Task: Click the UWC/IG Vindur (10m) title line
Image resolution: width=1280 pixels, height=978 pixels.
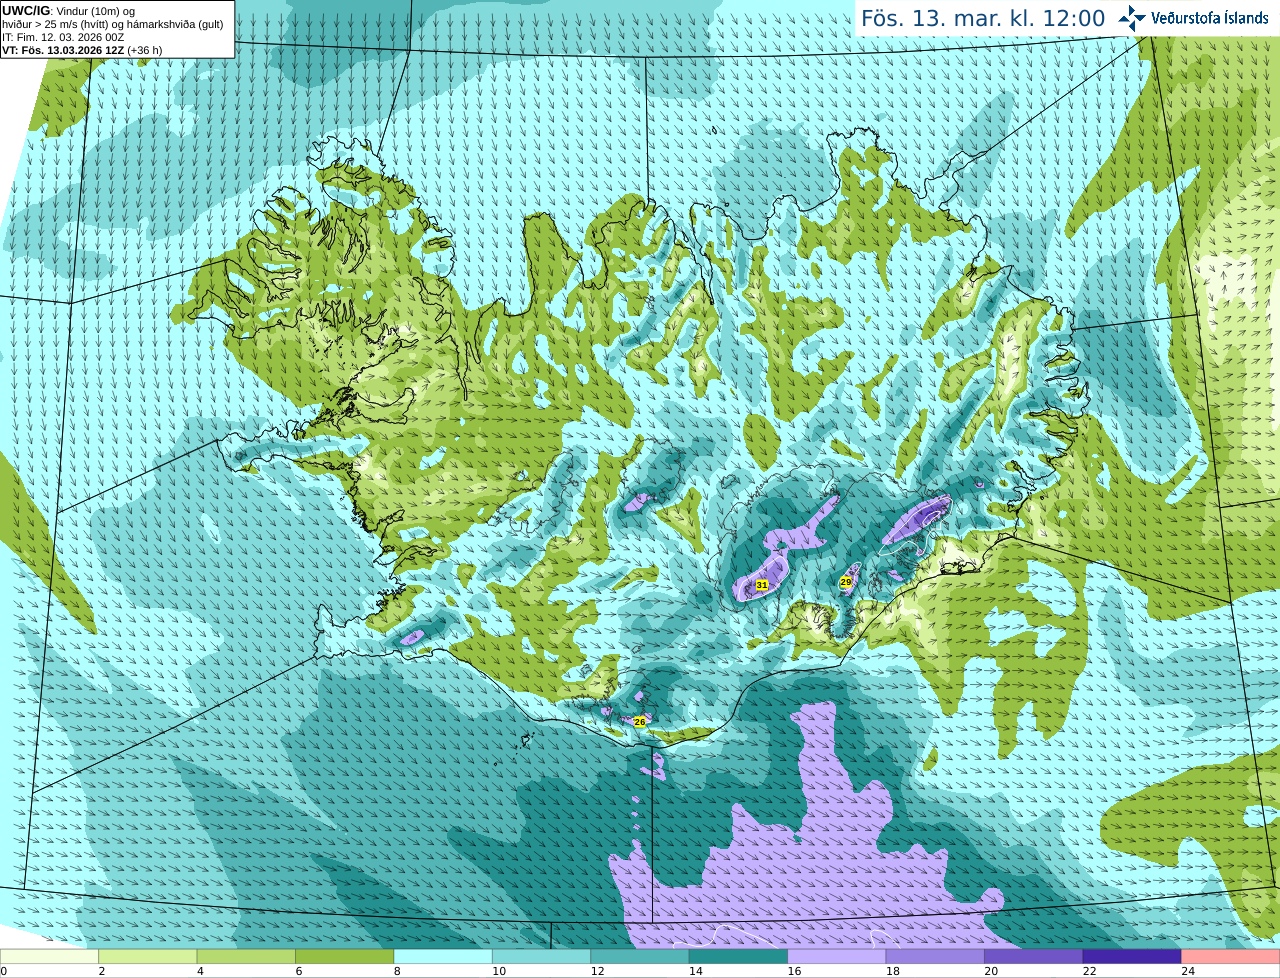Action: [68, 10]
